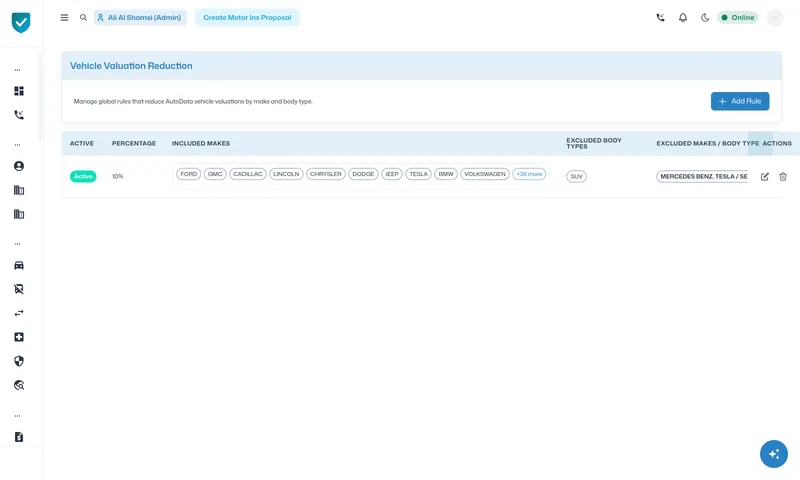Viewport: 800px width, 480px height.
Task: Toggle the hamburger menu icon
Action: click(64, 17)
